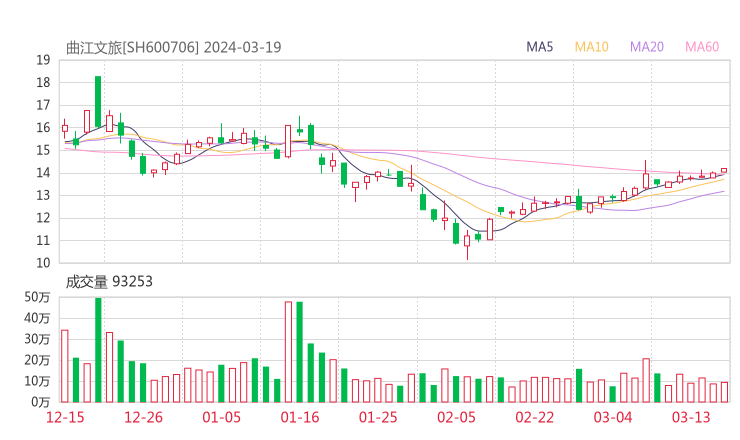The height and width of the screenshot is (440, 740).
Task: Click the 50万 volume axis label
Action: coord(37,297)
